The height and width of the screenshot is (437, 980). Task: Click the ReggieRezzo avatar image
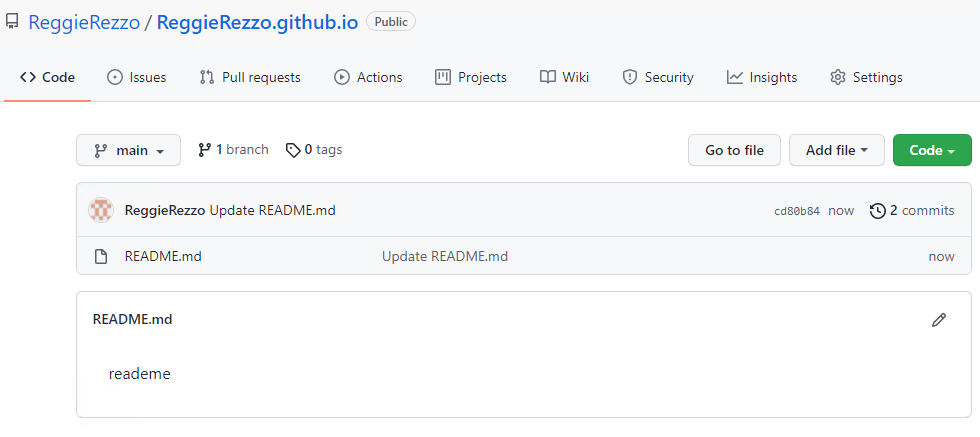(101, 211)
